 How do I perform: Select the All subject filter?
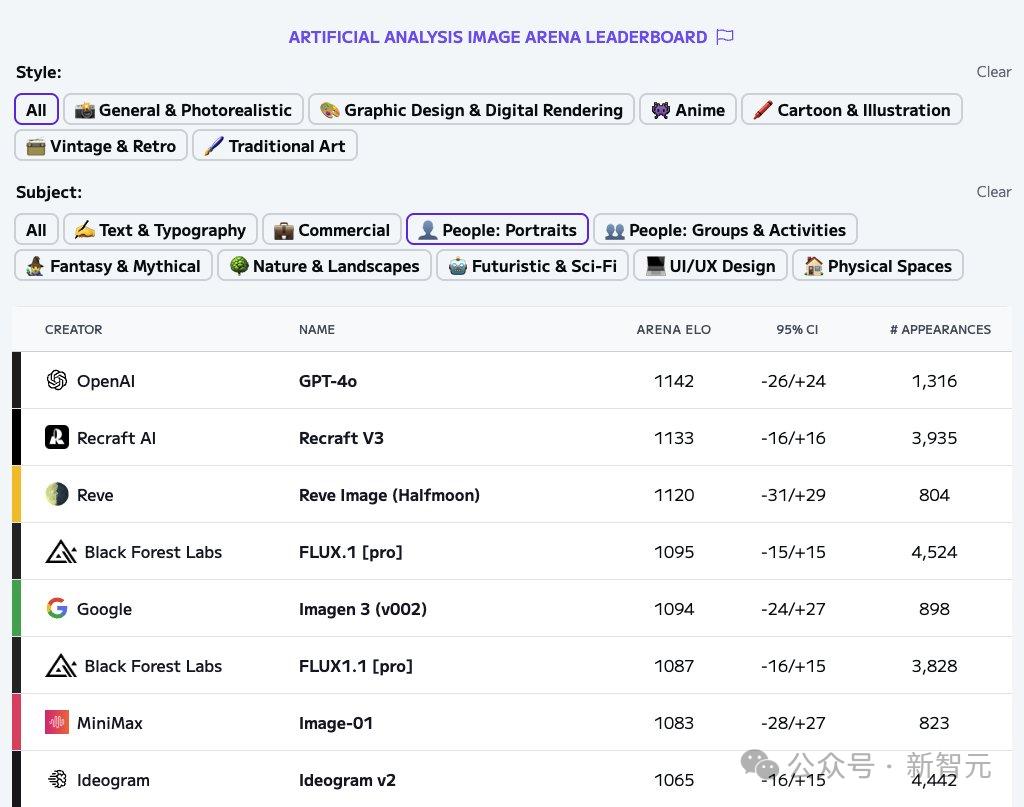[37, 230]
